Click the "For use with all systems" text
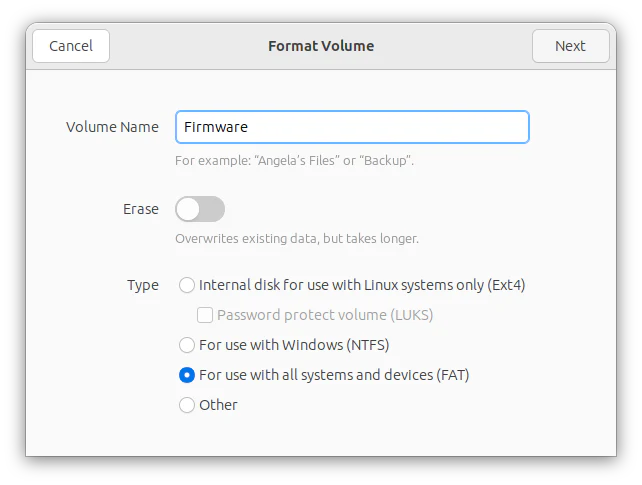642x485 pixels. (334, 375)
